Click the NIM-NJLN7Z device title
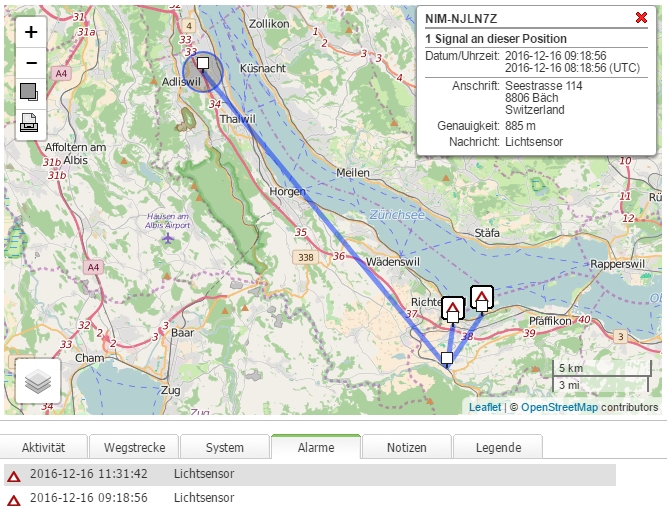The width and height of the screenshot is (667, 525). click(x=461, y=19)
